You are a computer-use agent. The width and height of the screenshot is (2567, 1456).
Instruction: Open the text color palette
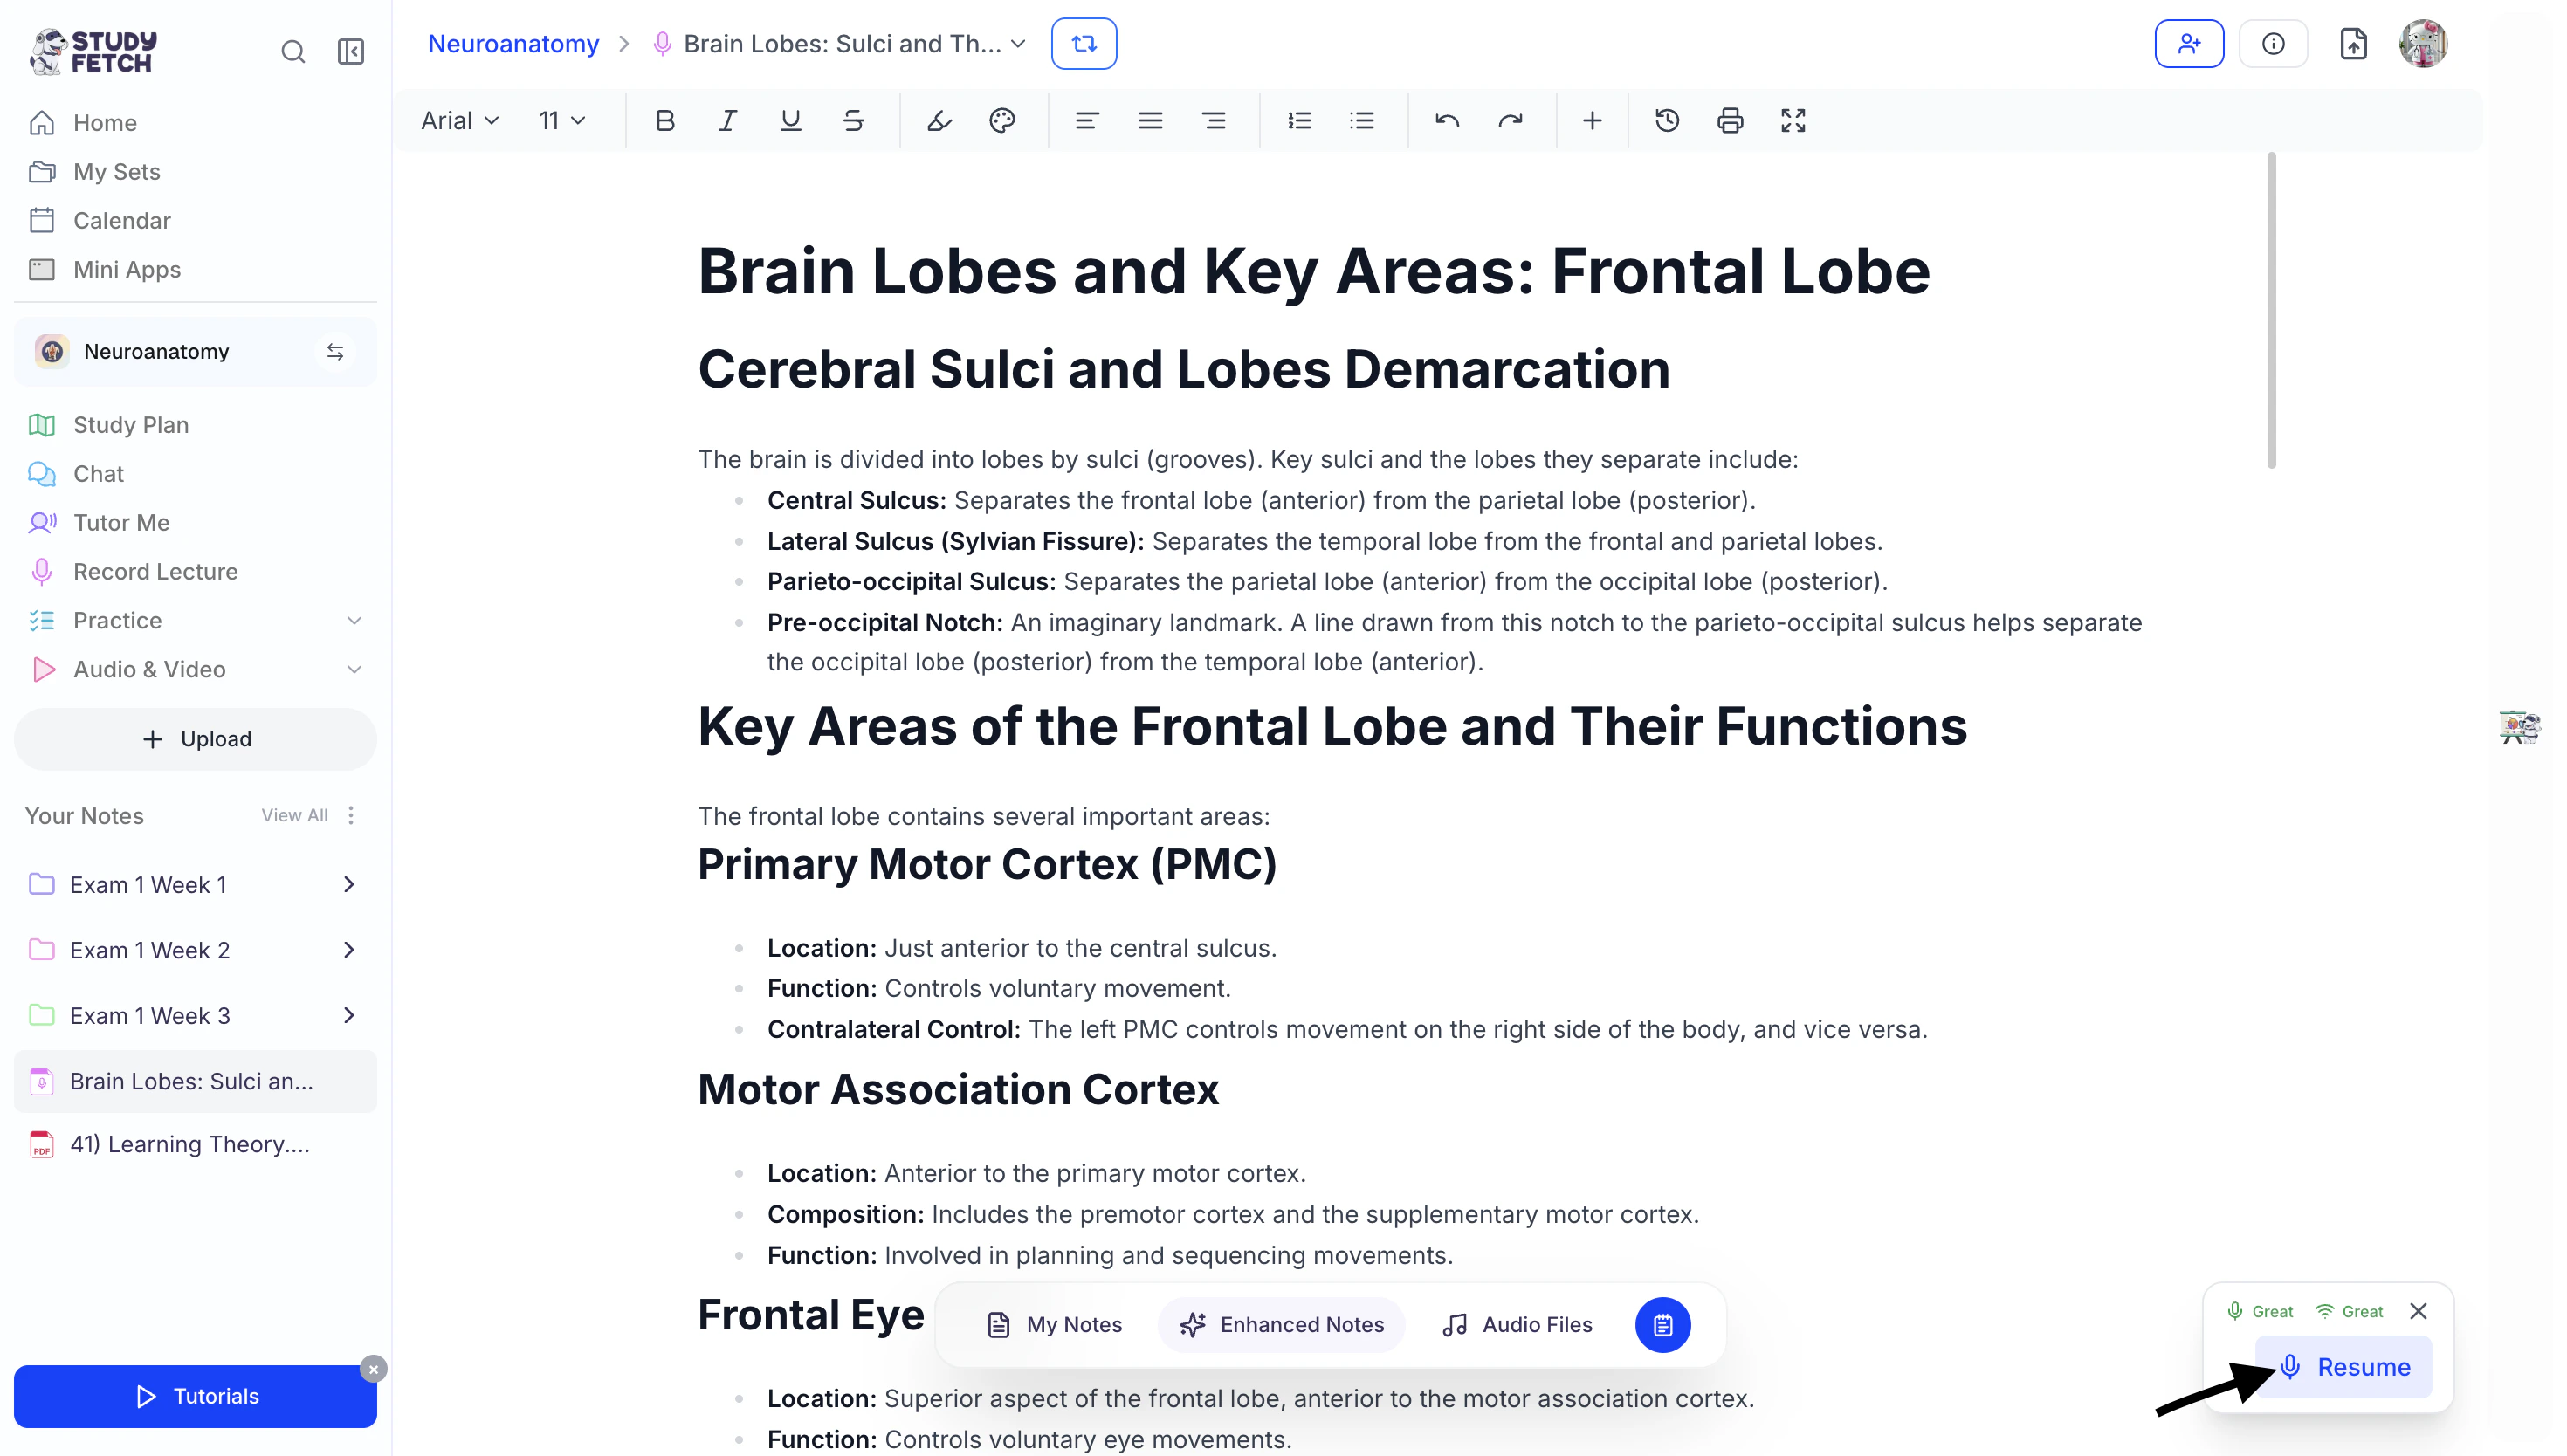(1002, 121)
